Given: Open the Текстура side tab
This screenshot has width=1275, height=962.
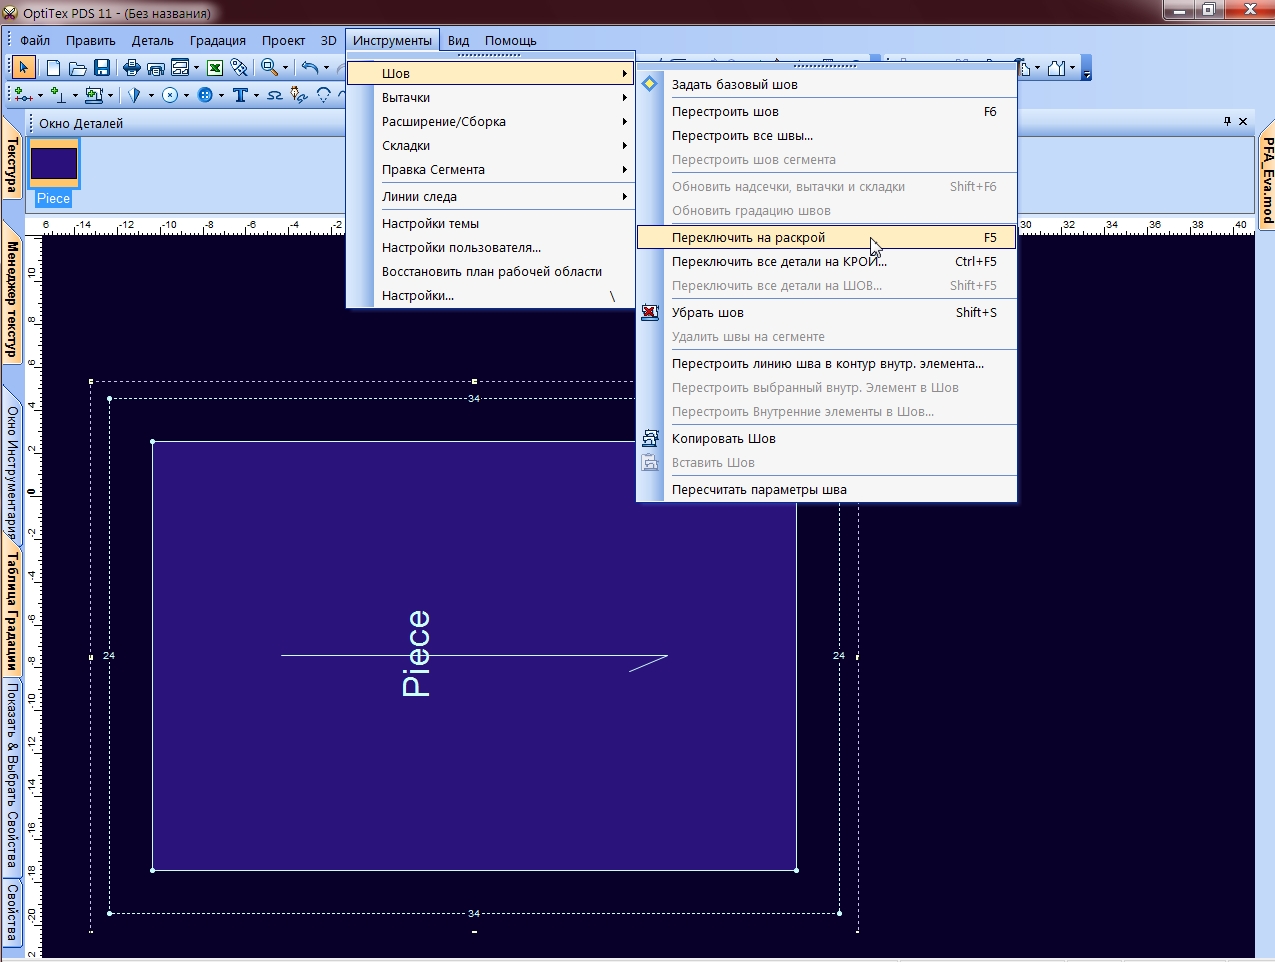Looking at the screenshot, I should point(12,167).
